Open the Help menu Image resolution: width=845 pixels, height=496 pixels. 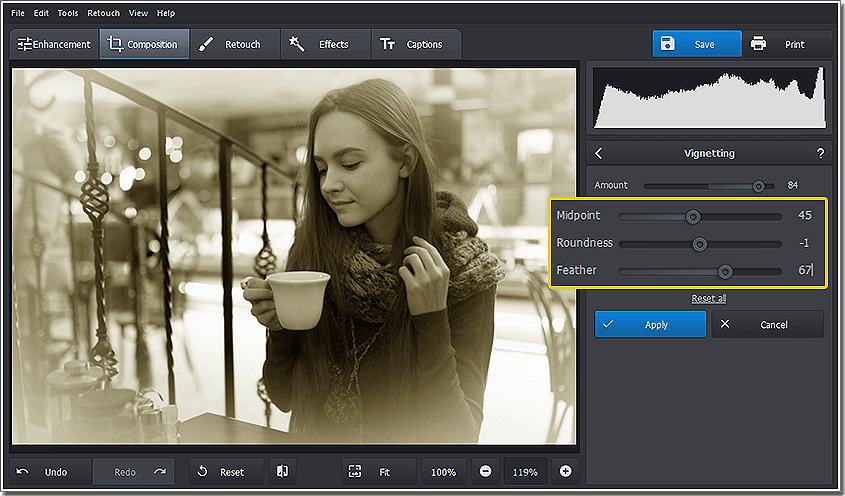pyautogui.click(x=166, y=13)
